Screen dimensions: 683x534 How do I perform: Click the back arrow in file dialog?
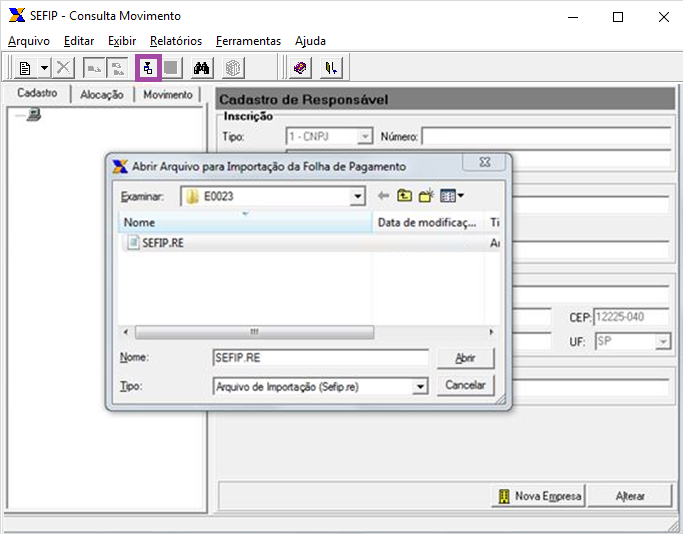coord(383,196)
